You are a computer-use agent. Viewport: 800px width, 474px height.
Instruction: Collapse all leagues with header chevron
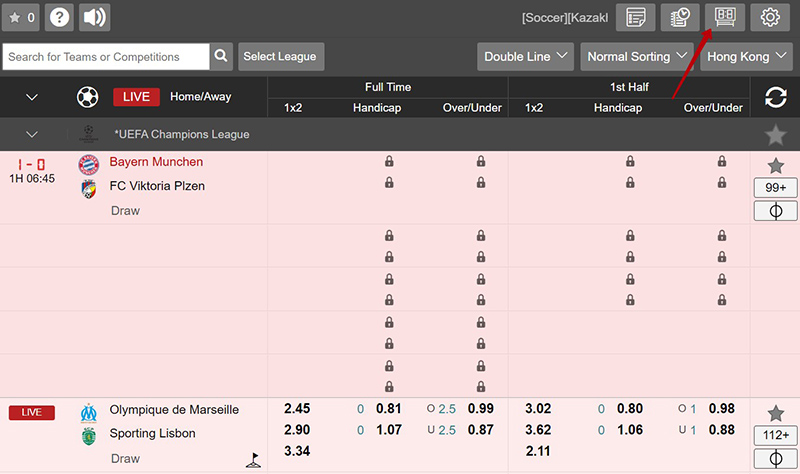click(32, 97)
